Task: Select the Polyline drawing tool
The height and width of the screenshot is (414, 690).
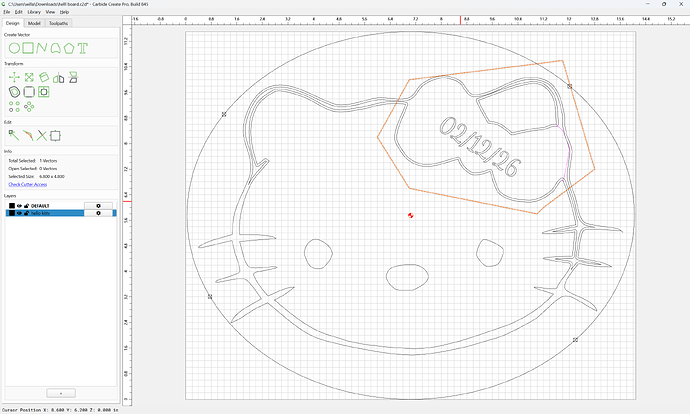Action: coord(42,48)
